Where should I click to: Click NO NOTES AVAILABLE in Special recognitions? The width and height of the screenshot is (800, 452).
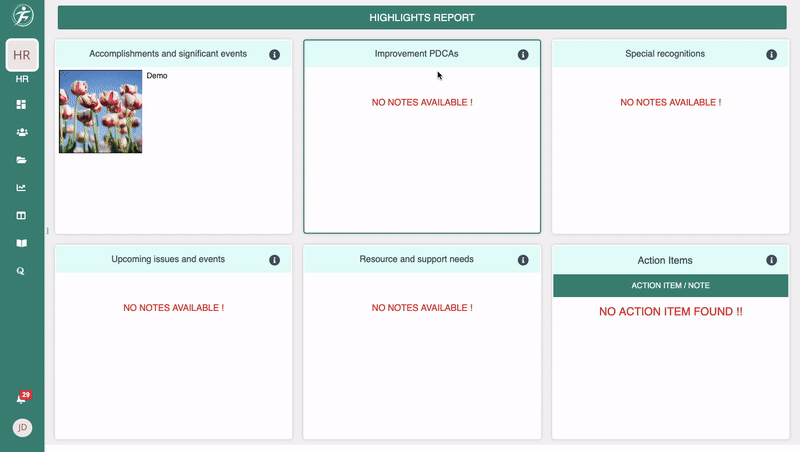click(670, 103)
